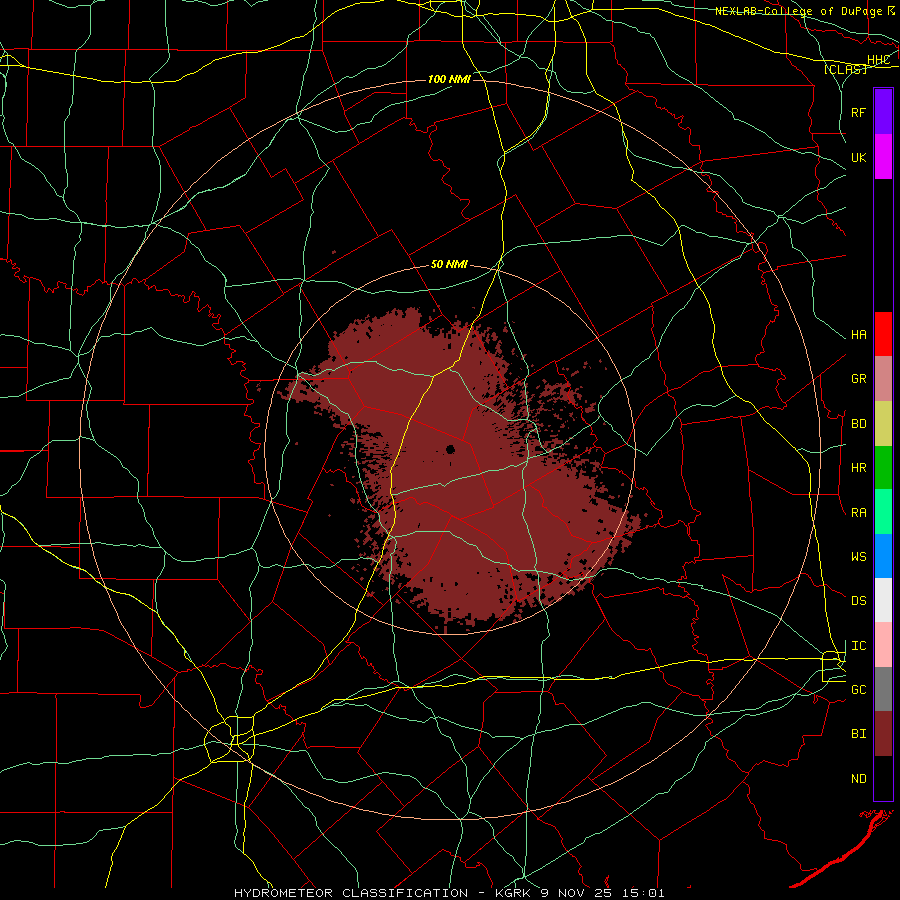Click the BD legend label
Image resolution: width=900 pixels, height=900 pixels.
(859, 424)
